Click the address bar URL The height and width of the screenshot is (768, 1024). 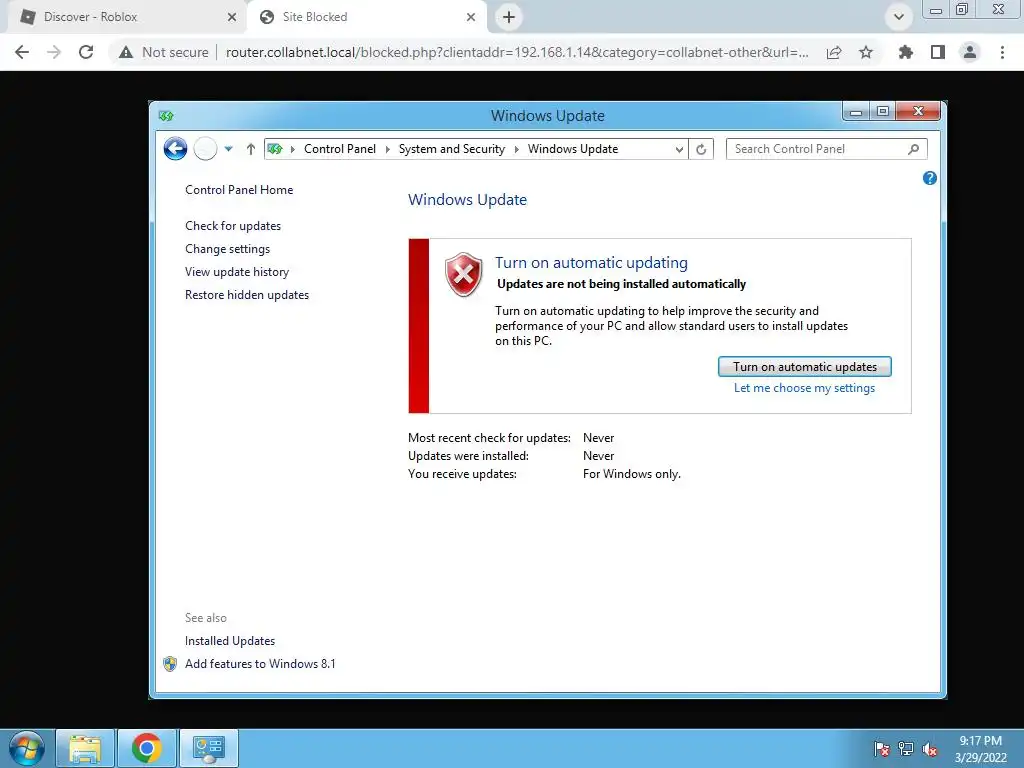click(x=517, y=52)
